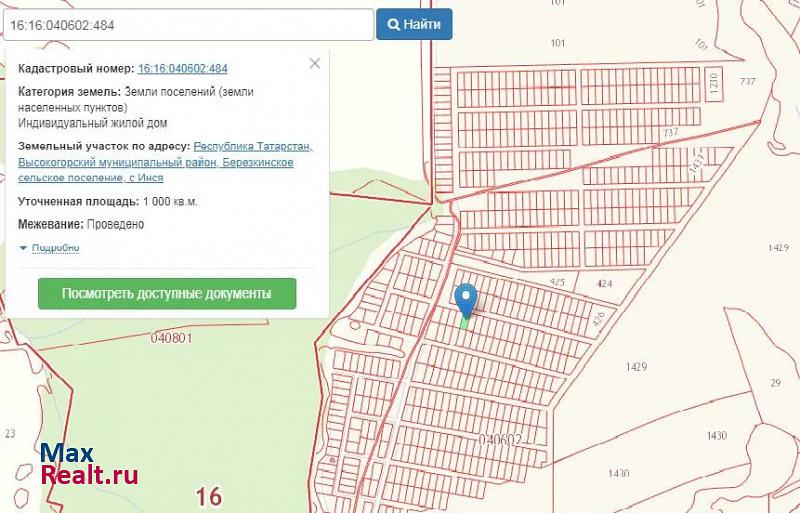Close the cadastral info popup
800x513 pixels.
[x=315, y=63]
